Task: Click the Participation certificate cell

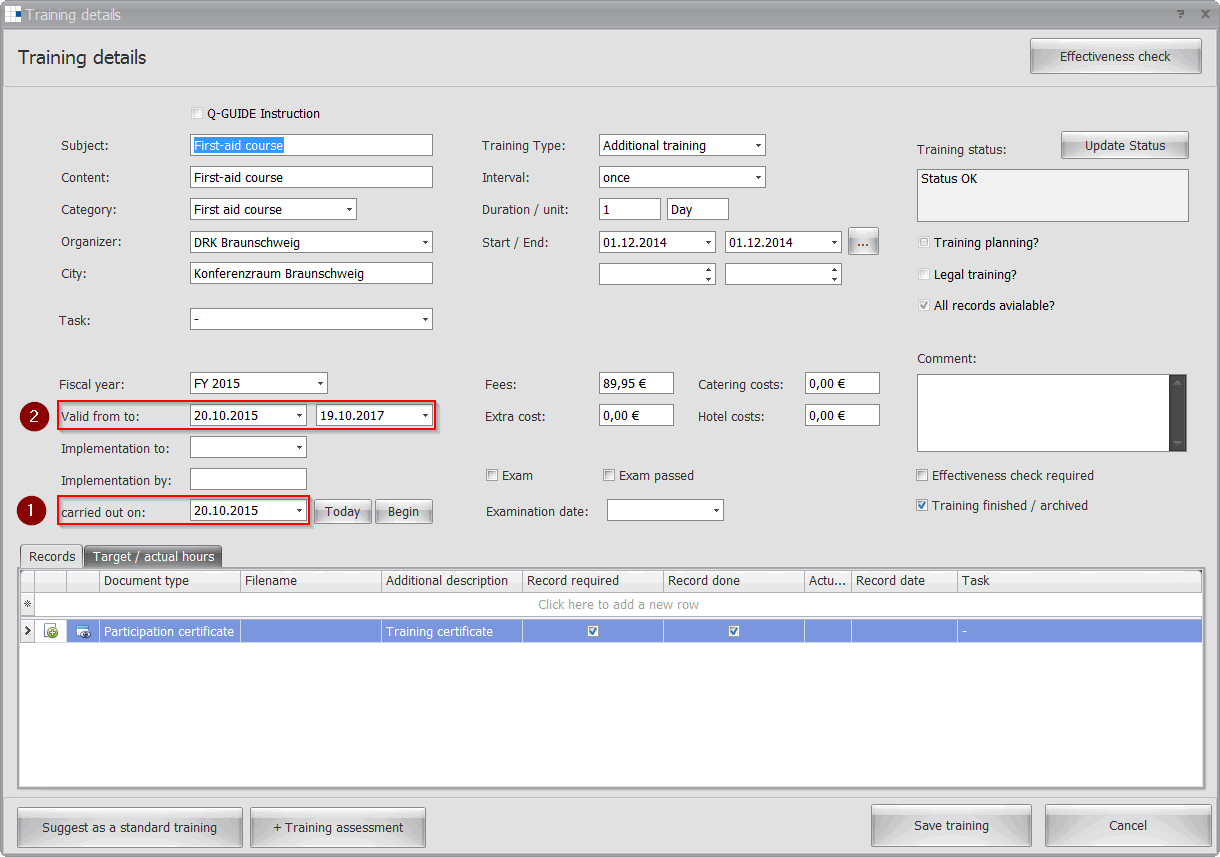Action: coord(170,631)
